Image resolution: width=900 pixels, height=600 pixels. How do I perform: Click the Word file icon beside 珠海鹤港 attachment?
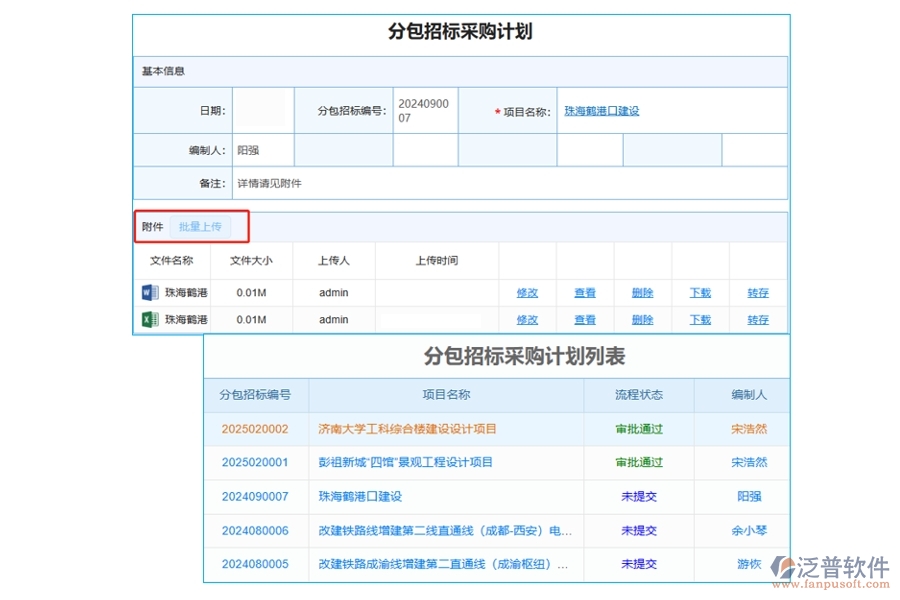146,292
